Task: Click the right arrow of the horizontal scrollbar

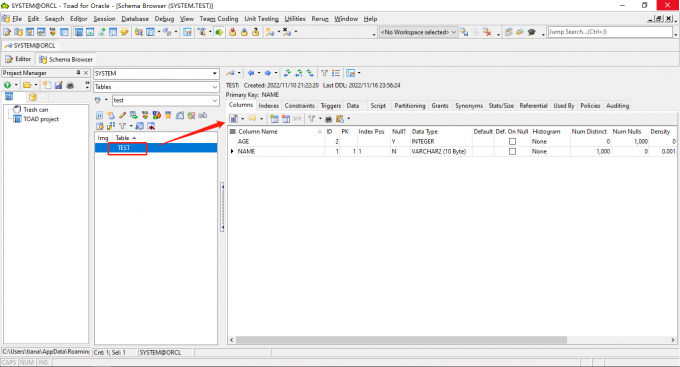Action: point(673,340)
